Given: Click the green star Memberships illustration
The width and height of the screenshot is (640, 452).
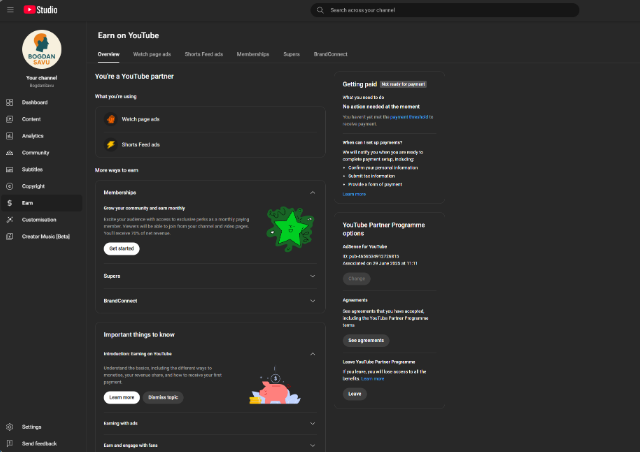Looking at the screenshot, I should (290, 229).
